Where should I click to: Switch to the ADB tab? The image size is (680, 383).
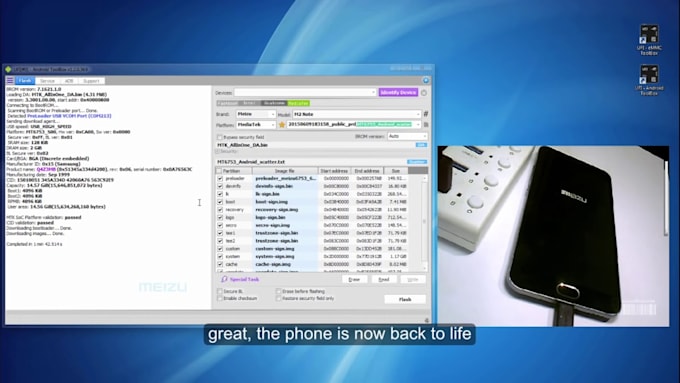pos(69,81)
